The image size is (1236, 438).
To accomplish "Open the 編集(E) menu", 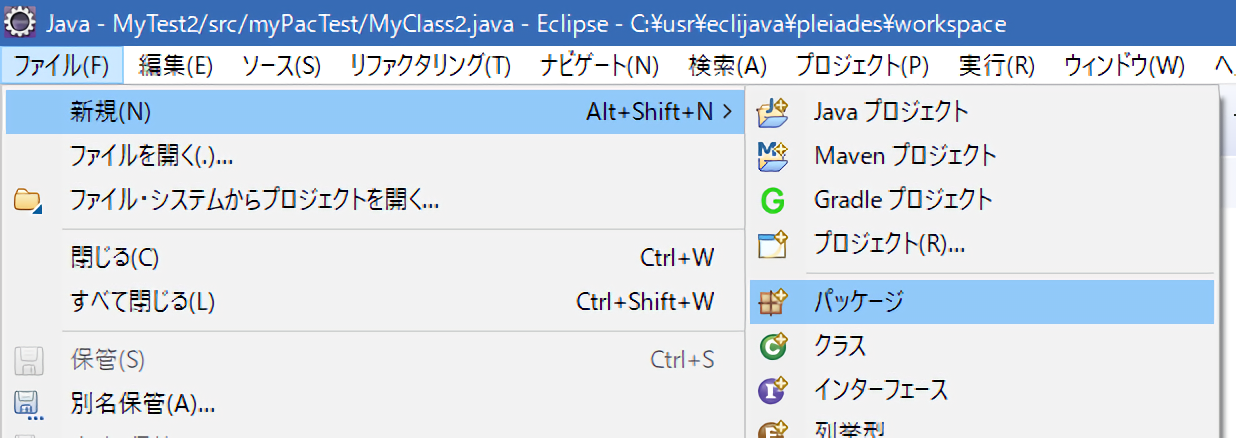I will pos(176,66).
